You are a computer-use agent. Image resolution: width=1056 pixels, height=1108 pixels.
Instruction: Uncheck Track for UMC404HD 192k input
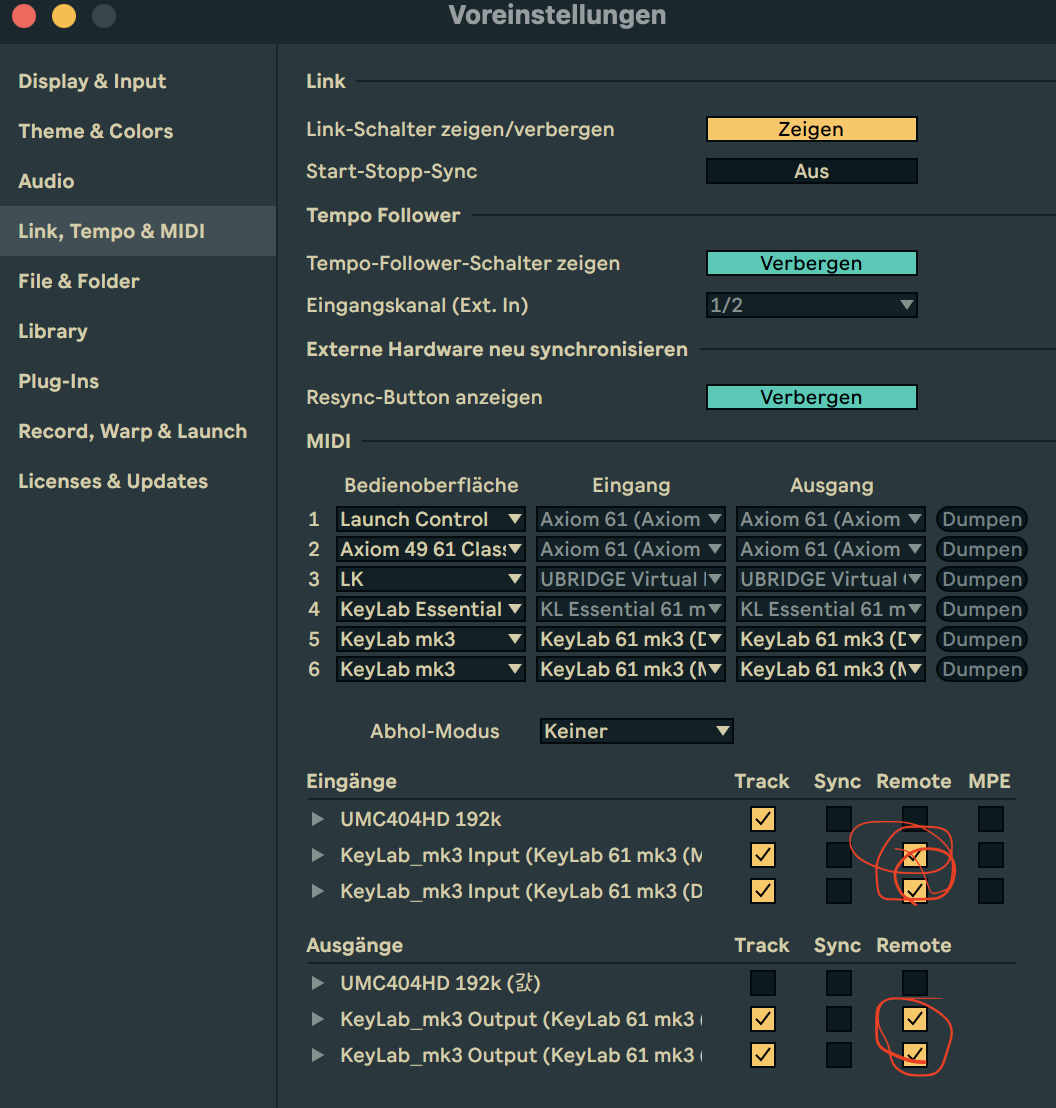point(763,819)
